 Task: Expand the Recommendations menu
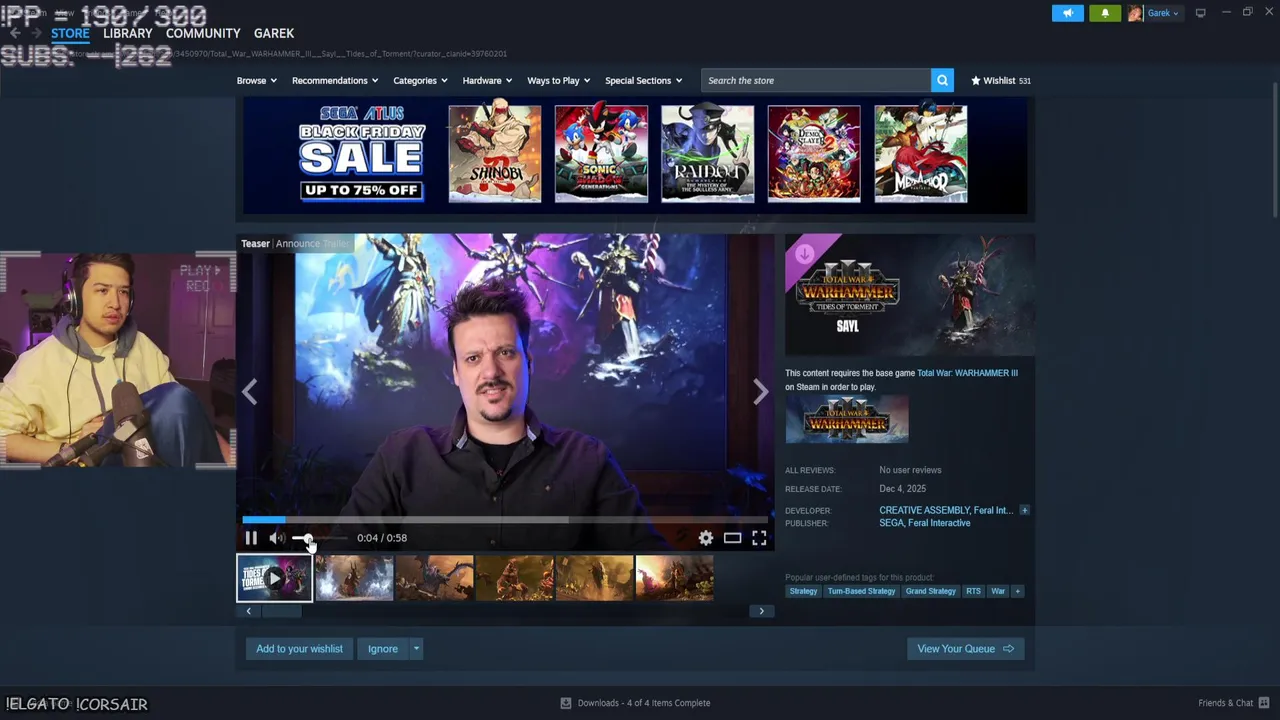335,80
